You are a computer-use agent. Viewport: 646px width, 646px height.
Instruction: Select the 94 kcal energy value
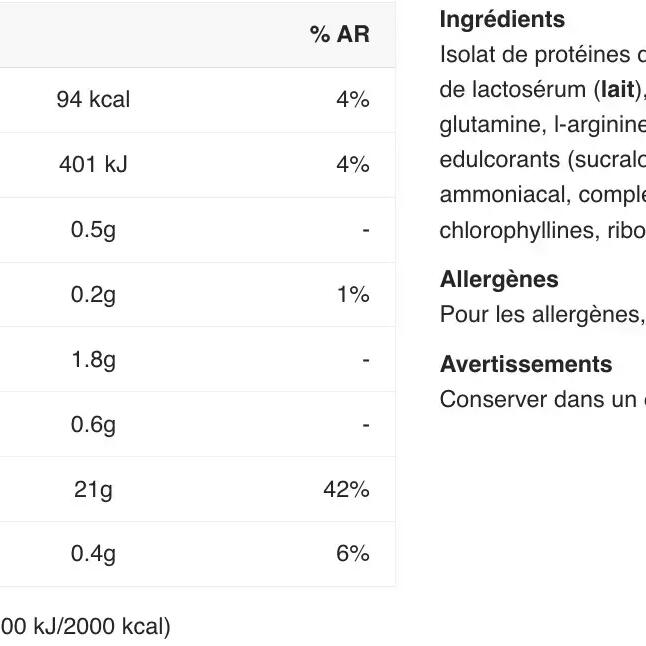click(x=93, y=100)
